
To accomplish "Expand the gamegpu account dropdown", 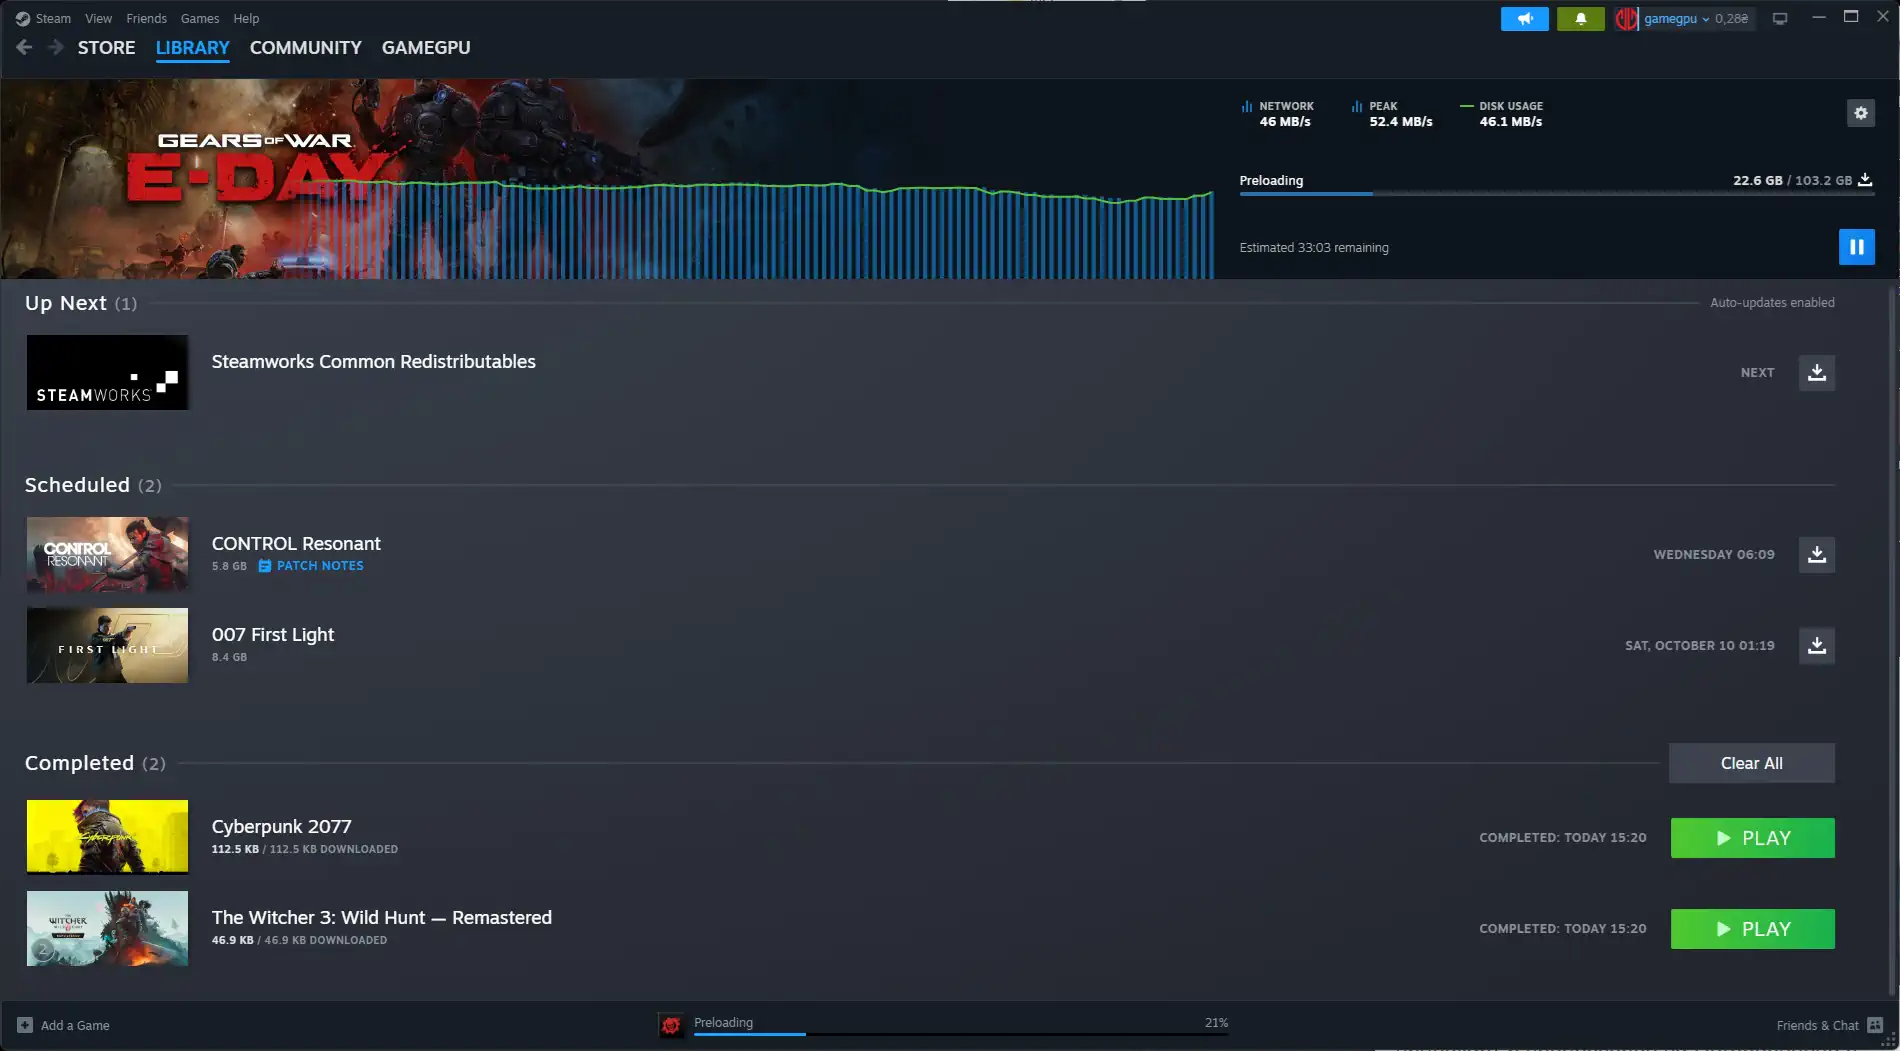I will 1676,19.
